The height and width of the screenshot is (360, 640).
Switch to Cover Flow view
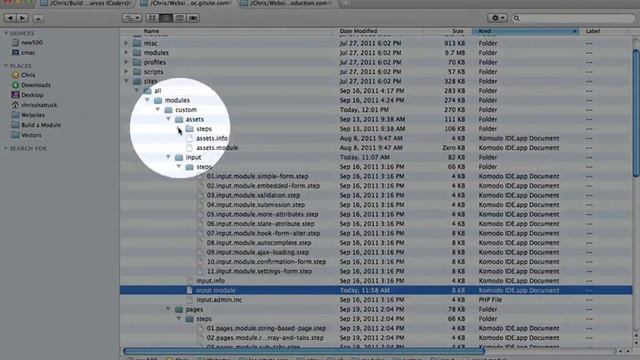pos(193,18)
